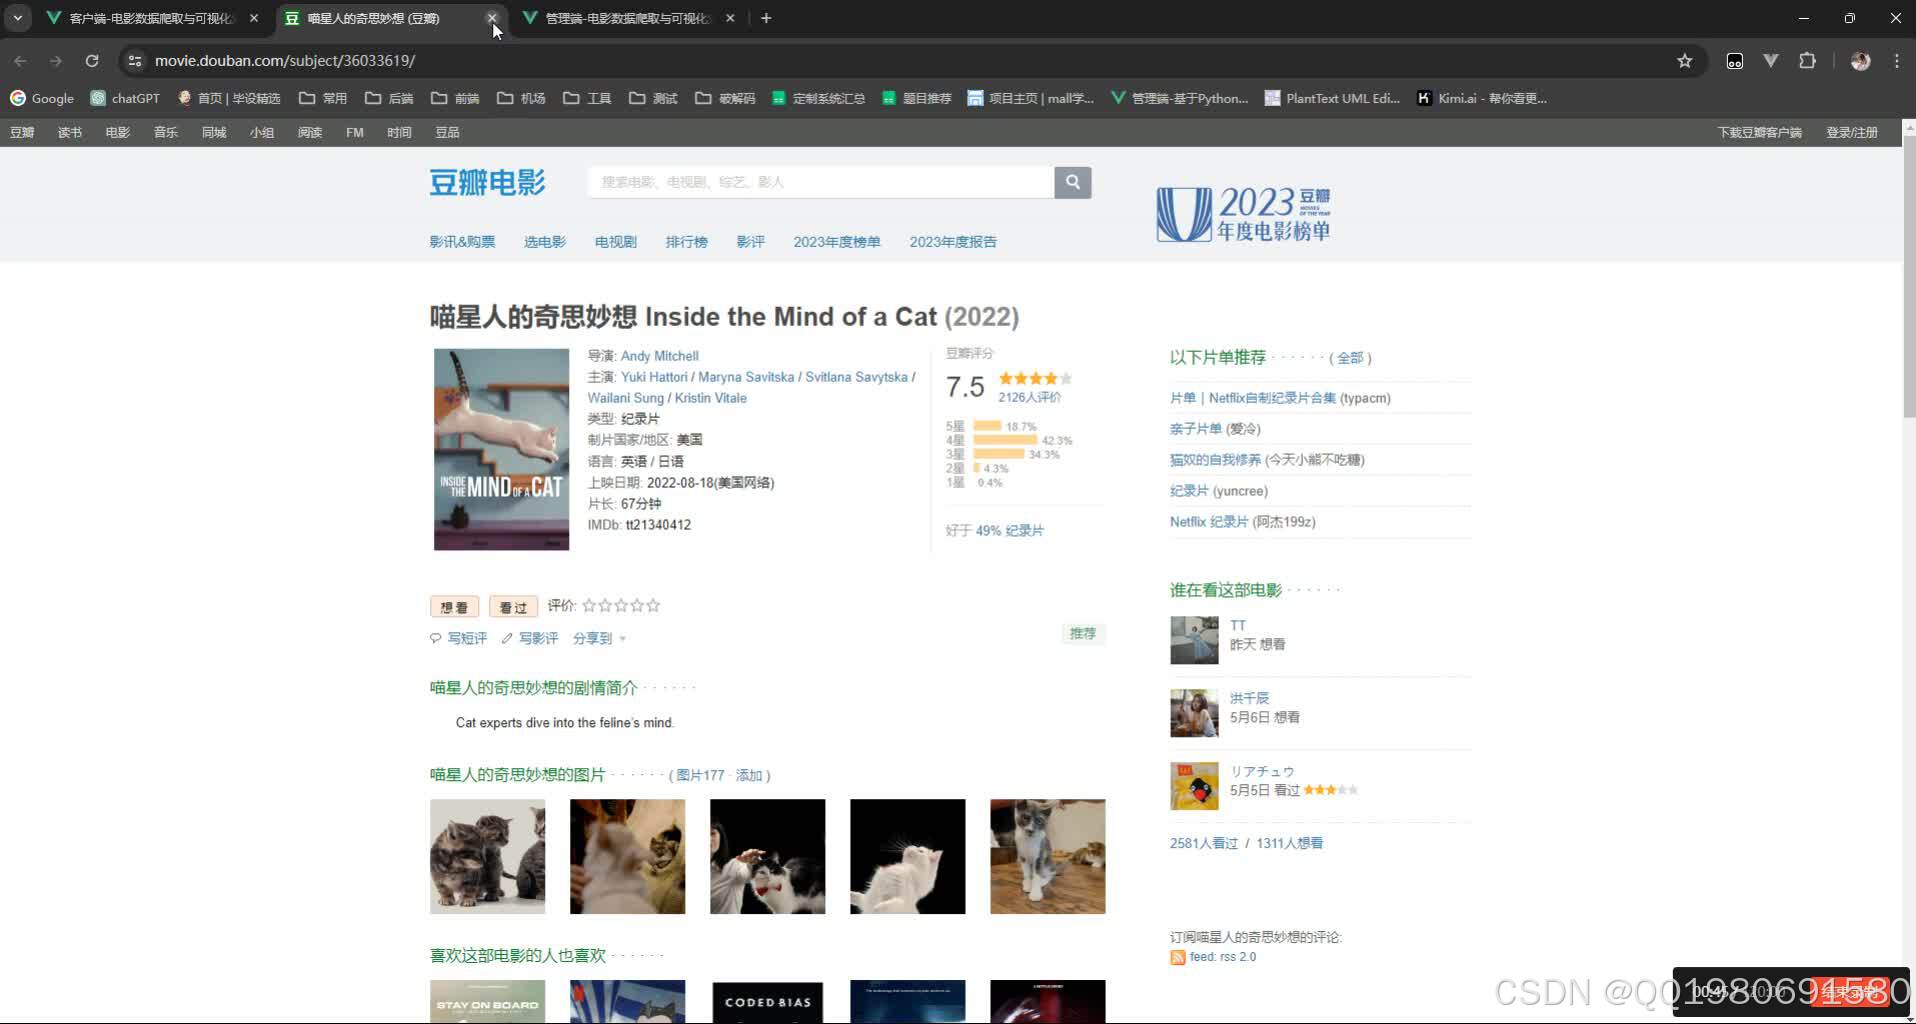Reload the page with the refresh icon
The image size is (1916, 1024).
point(92,61)
